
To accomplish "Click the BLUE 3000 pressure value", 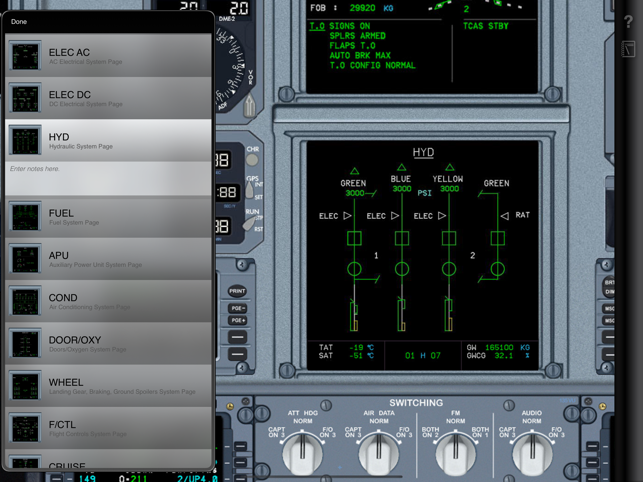I will pyautogui.click(x=402, y=189).
